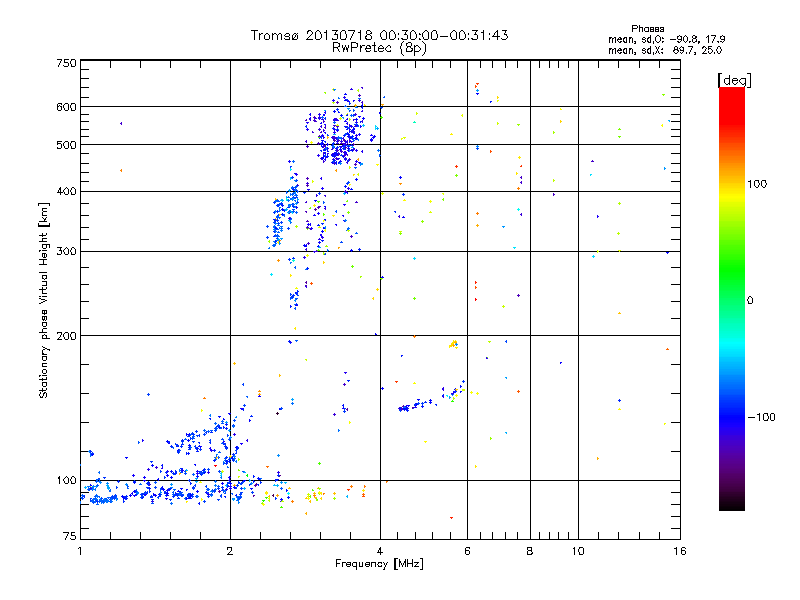Click the y-axis '100' tick label

(x=66, y=481)
